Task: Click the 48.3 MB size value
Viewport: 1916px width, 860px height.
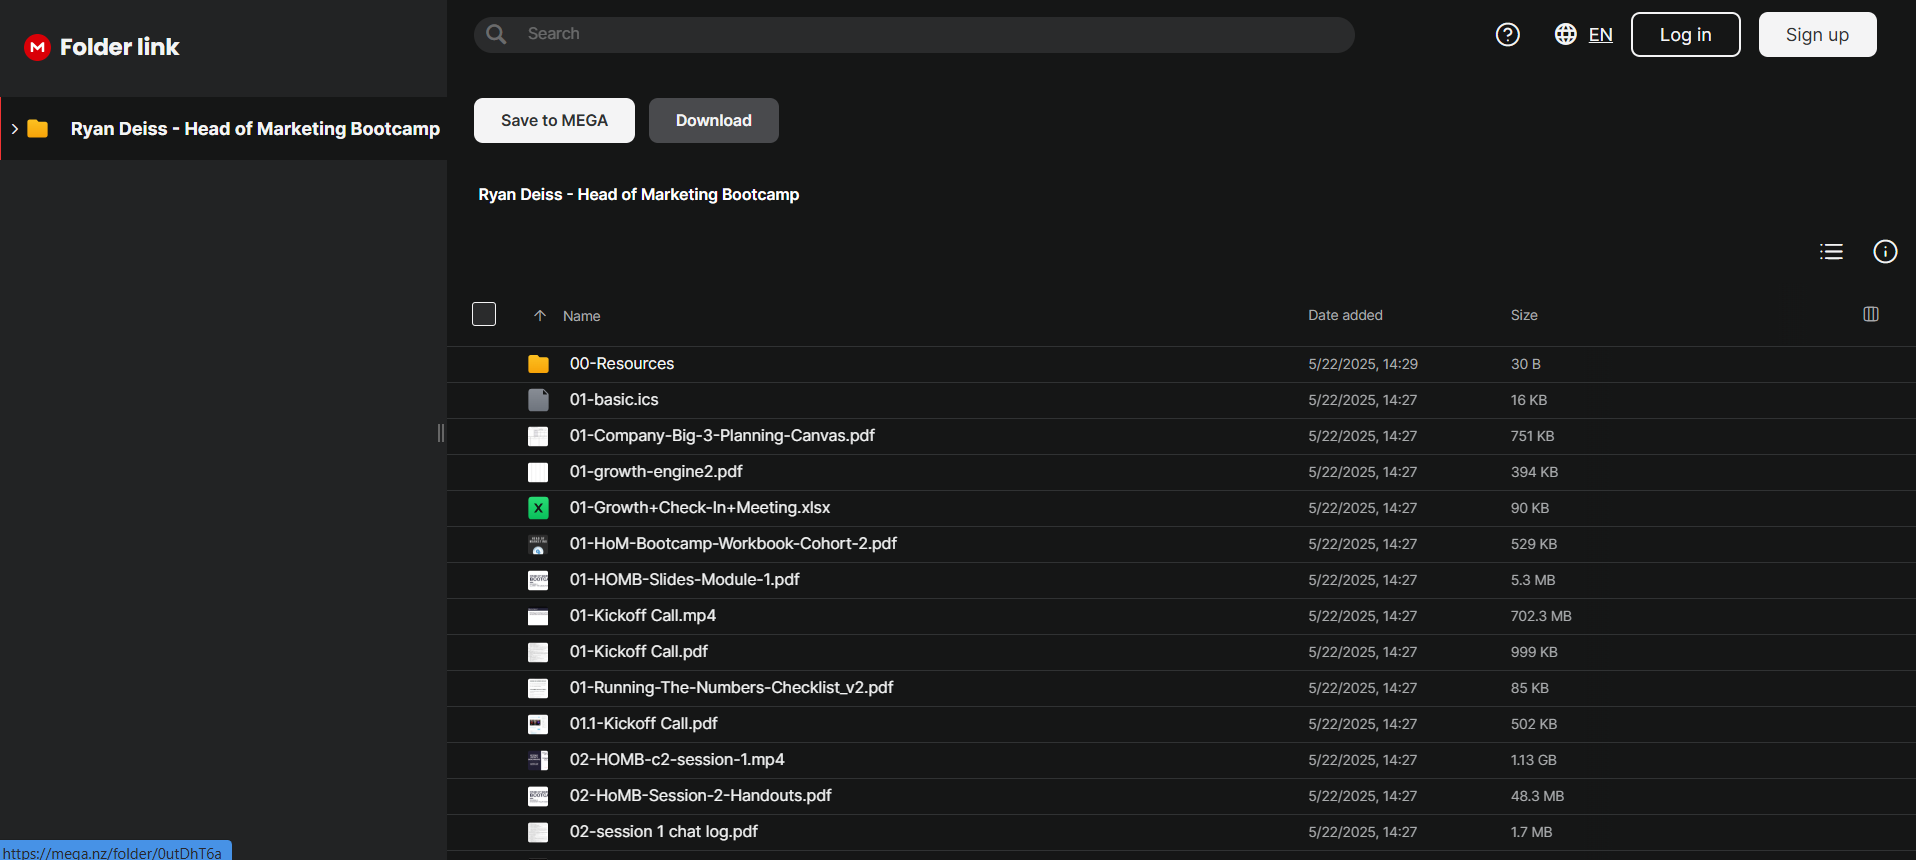Action: click(x=1537, y=796)
